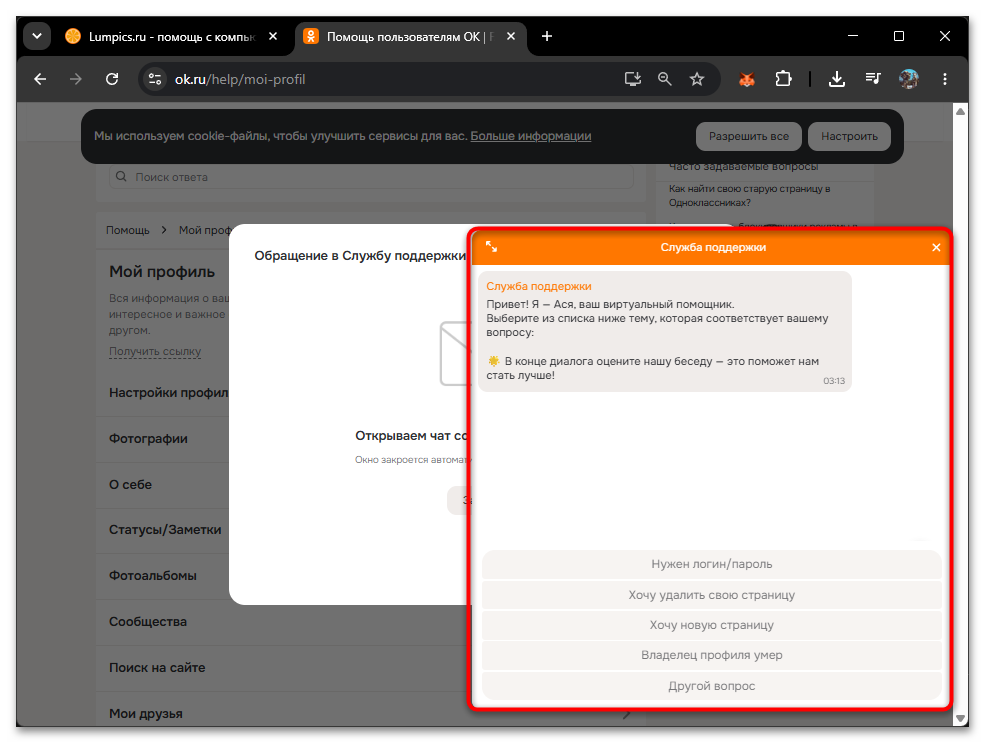
Task: Open Как найти свою старую страницу question
Action: (x=749, y=195)
